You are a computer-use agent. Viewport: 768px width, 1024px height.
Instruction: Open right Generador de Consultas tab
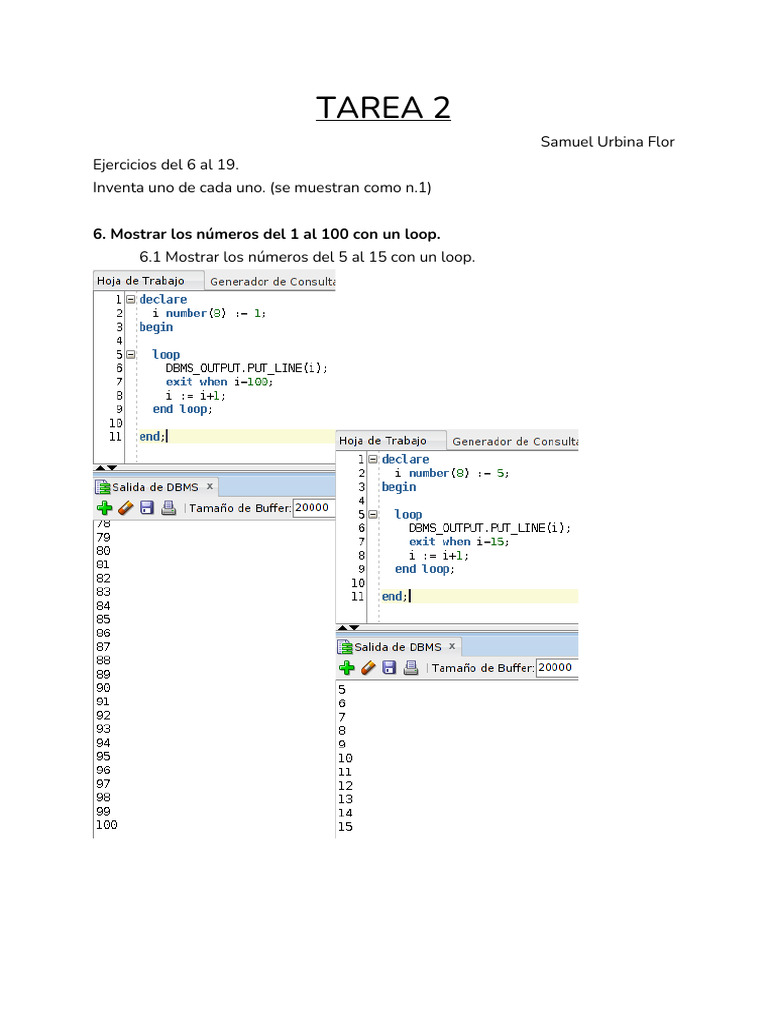[515, 441]
